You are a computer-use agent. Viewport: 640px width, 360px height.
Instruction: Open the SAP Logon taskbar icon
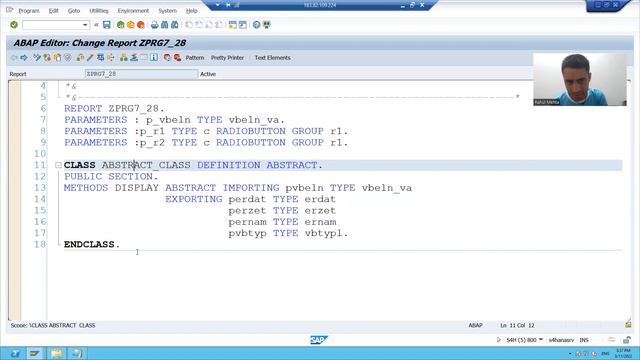pyautogui.click(x=35, y=353)
